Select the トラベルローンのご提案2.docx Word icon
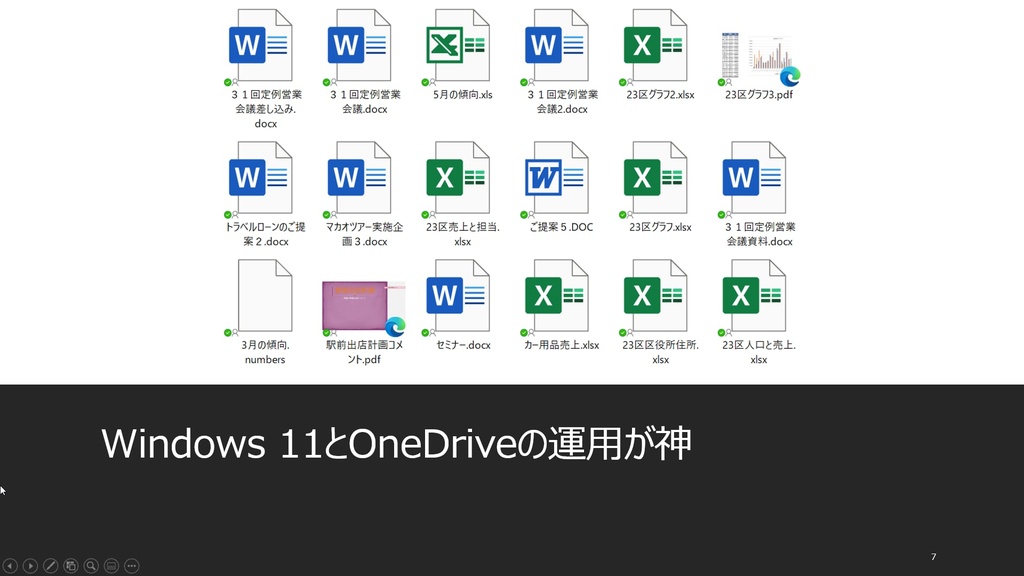The image size is (1024, 576). (x=261, y=178)
